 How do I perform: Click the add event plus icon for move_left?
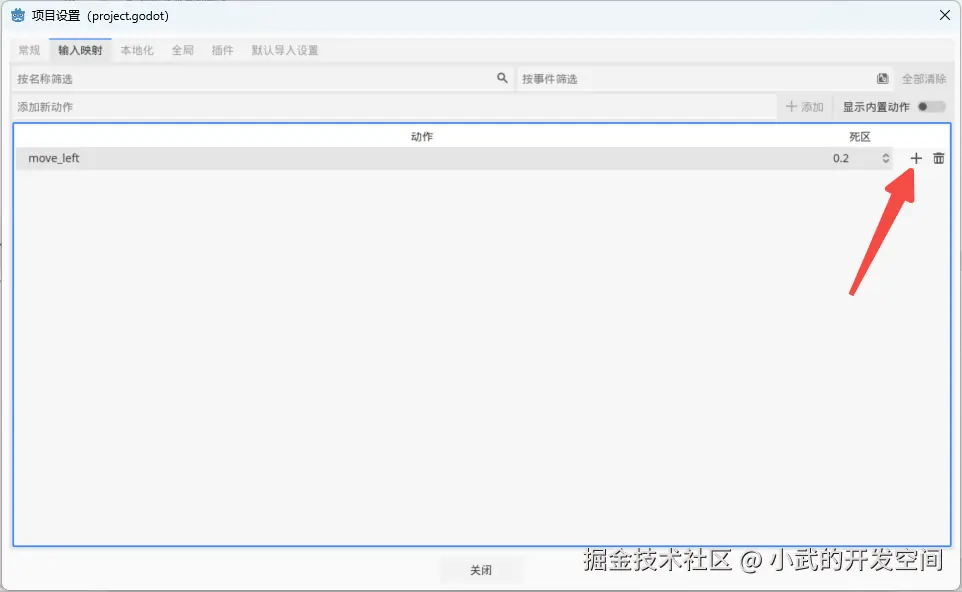914,157
